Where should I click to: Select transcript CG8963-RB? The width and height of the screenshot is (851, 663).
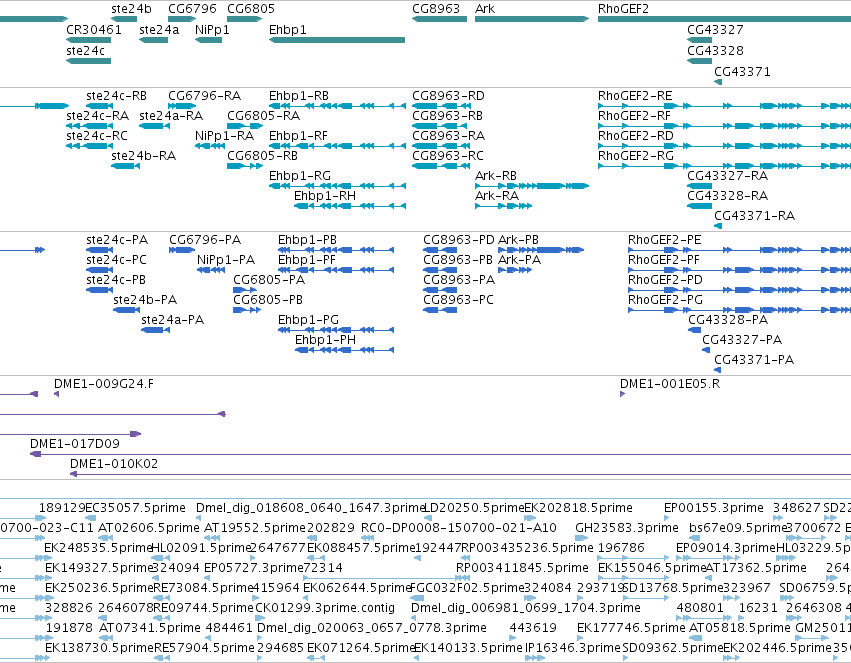point(447,116)
